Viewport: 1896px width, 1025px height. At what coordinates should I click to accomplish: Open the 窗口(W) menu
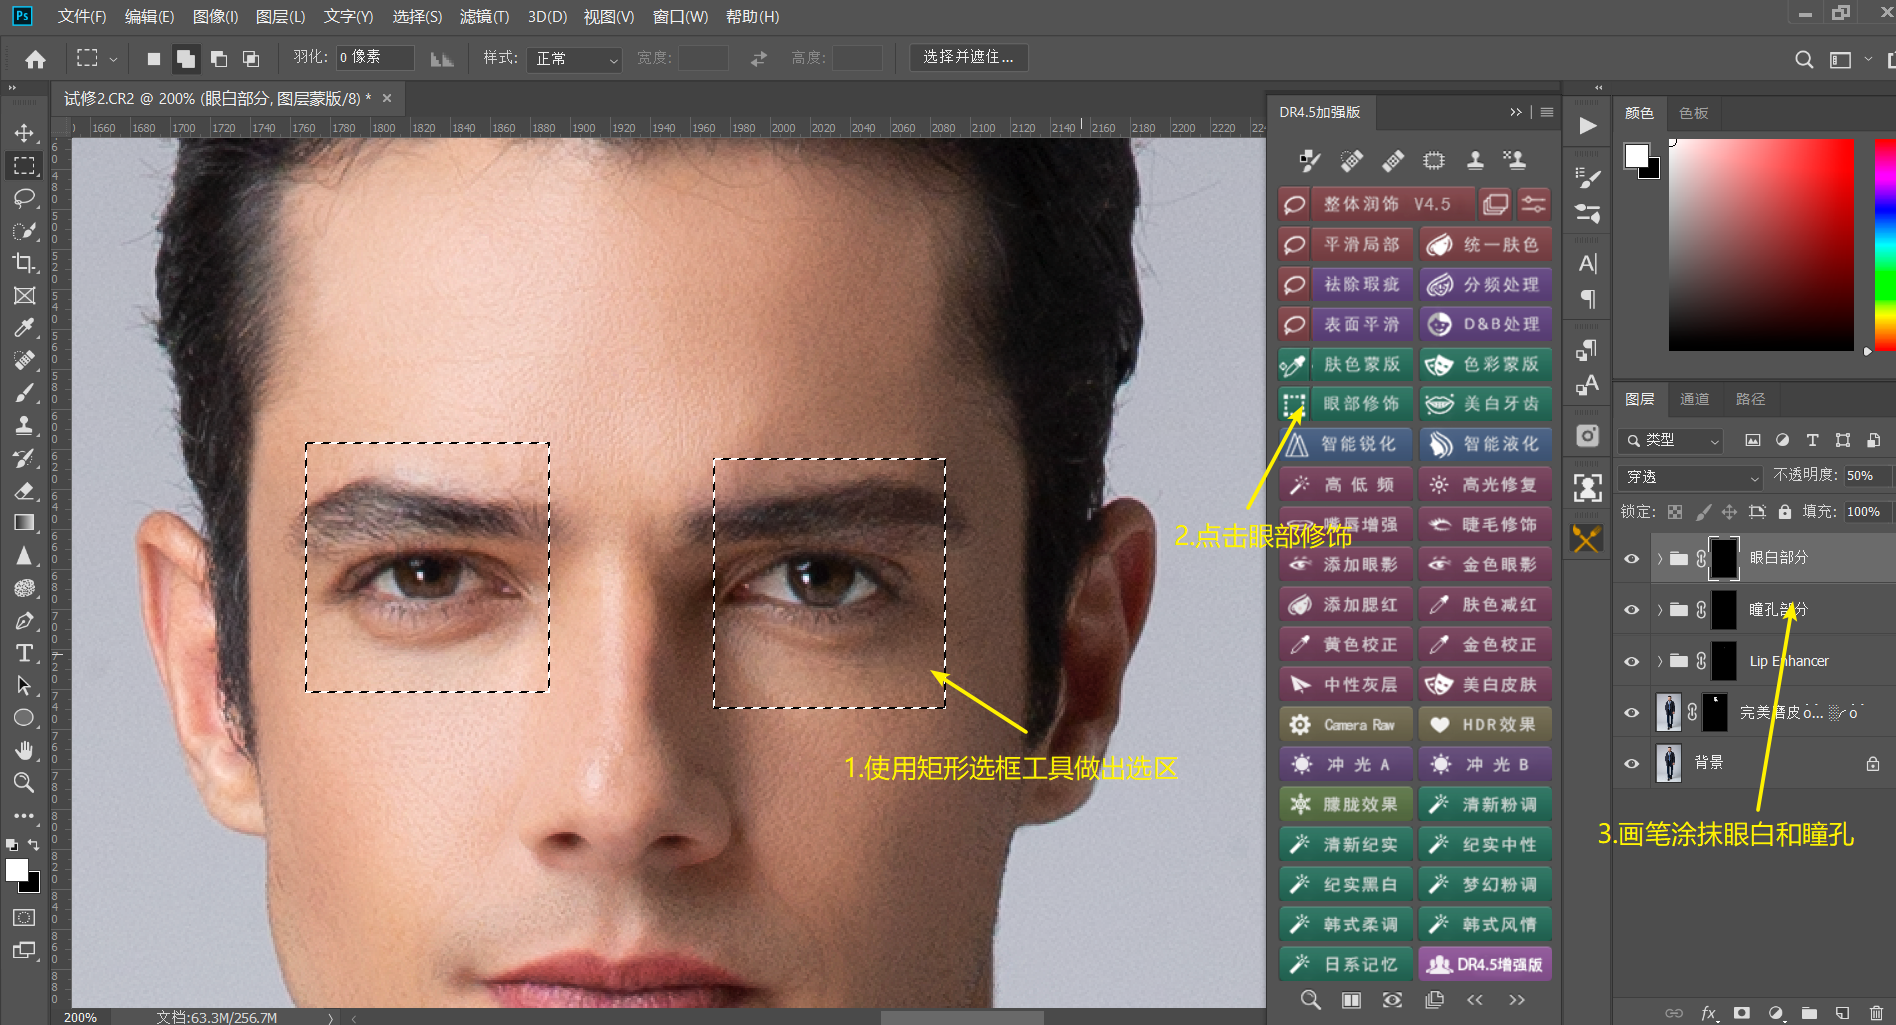click(x=680, y=17)
